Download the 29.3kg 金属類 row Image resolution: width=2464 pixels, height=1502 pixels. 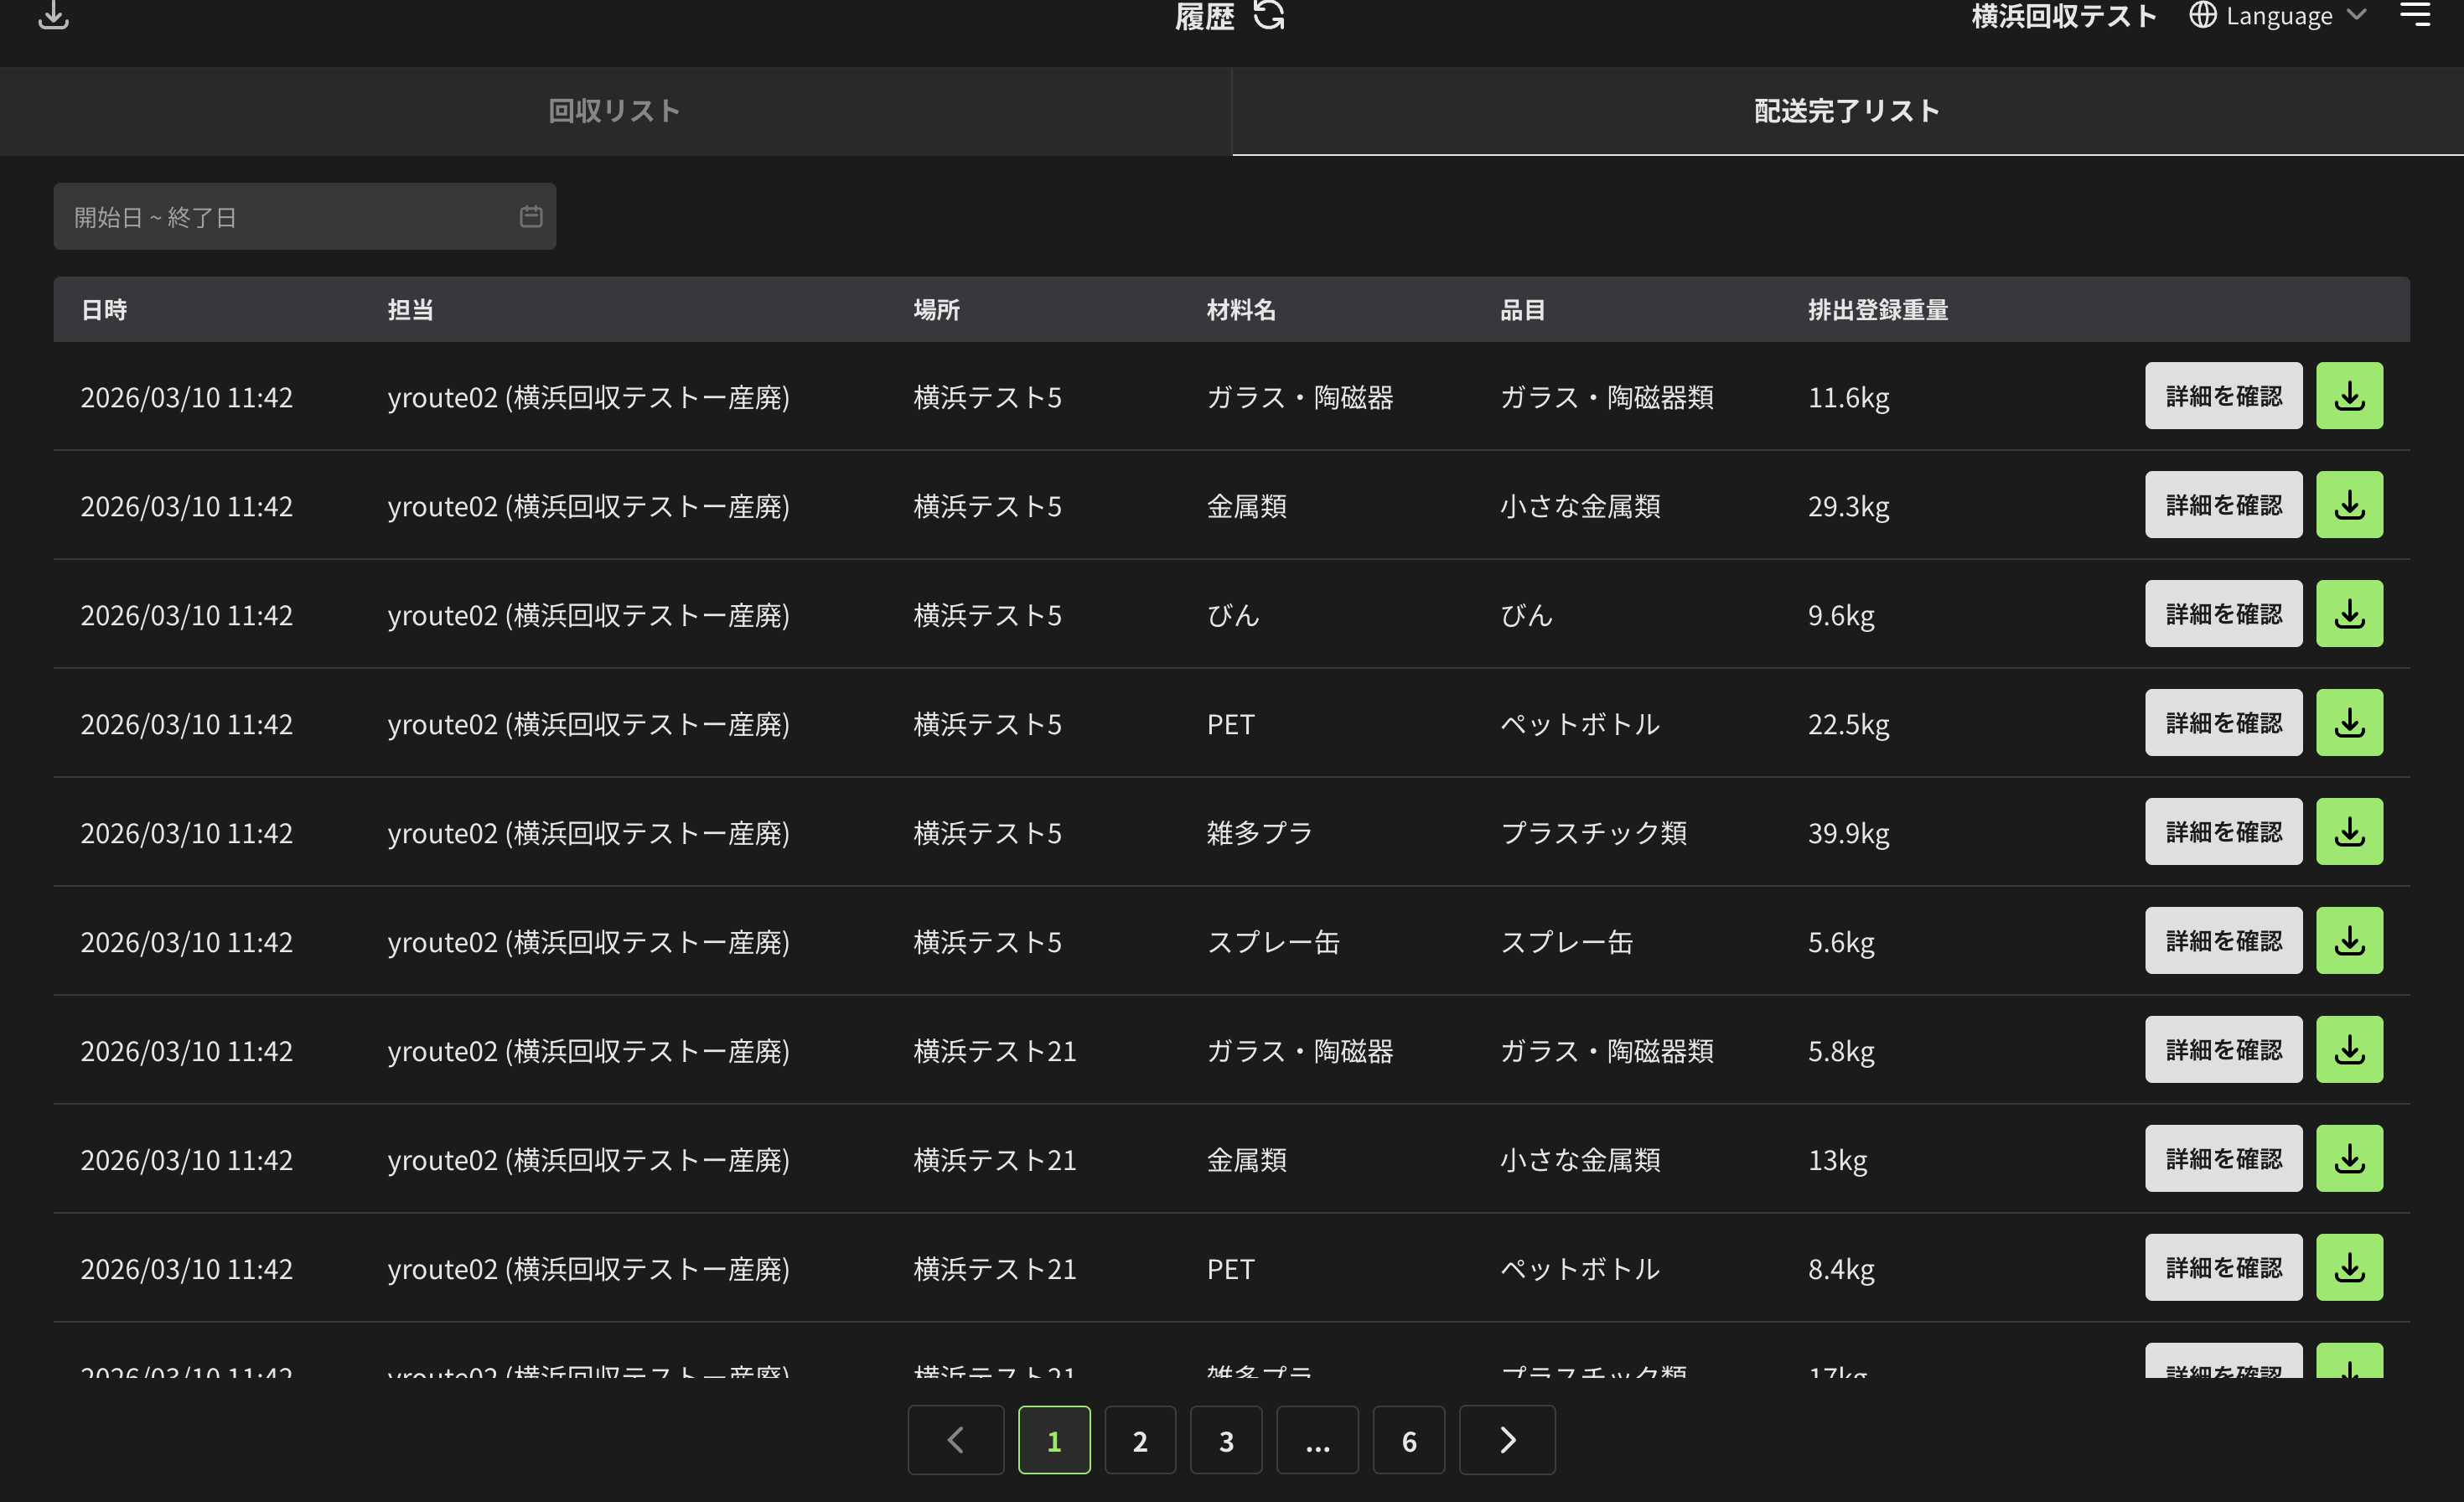coord(2350,505)
